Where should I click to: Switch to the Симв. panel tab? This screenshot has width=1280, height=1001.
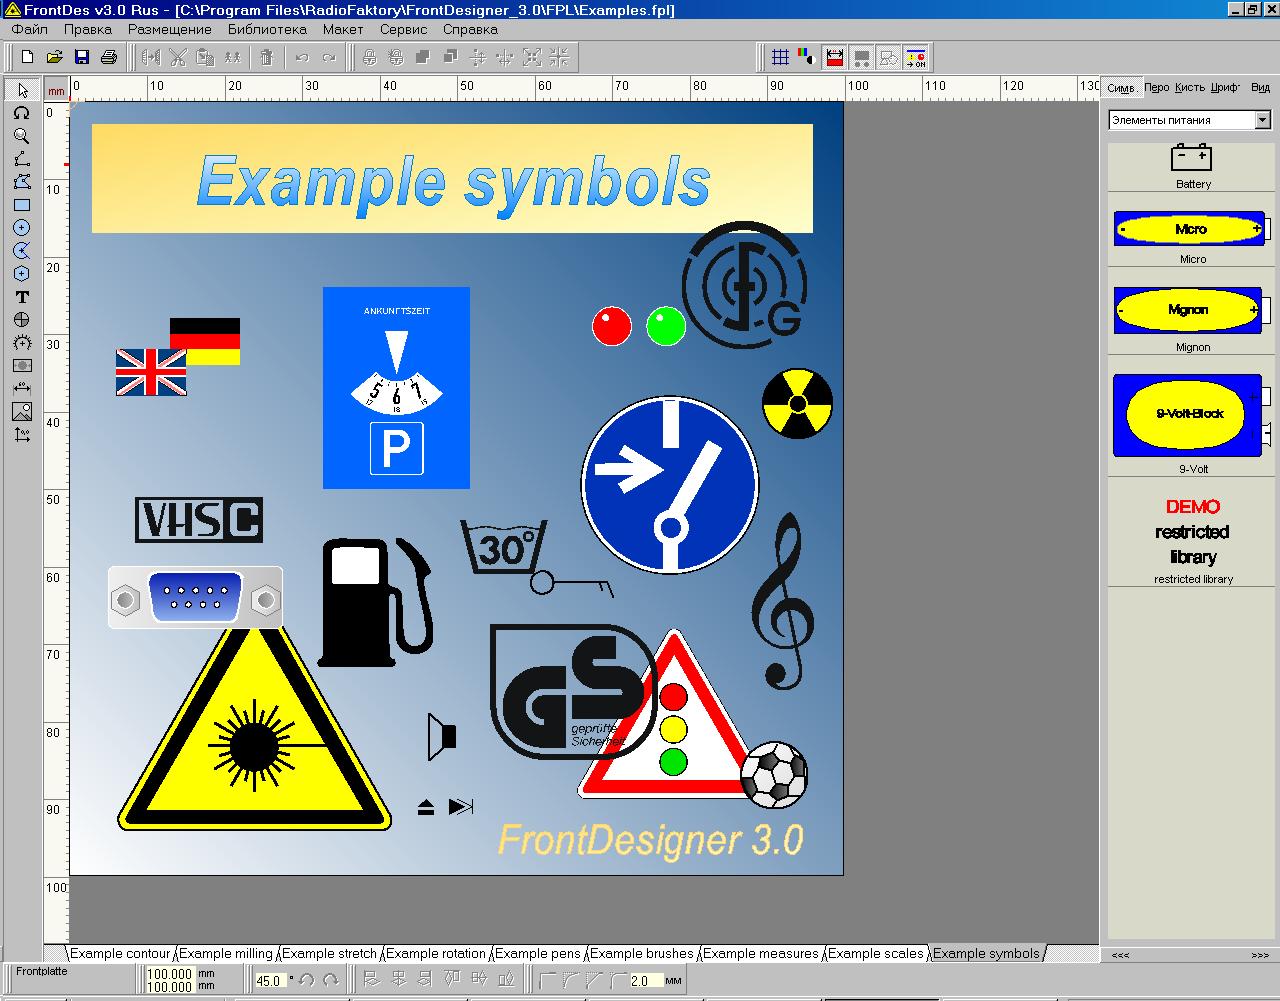coord(1121,88)
